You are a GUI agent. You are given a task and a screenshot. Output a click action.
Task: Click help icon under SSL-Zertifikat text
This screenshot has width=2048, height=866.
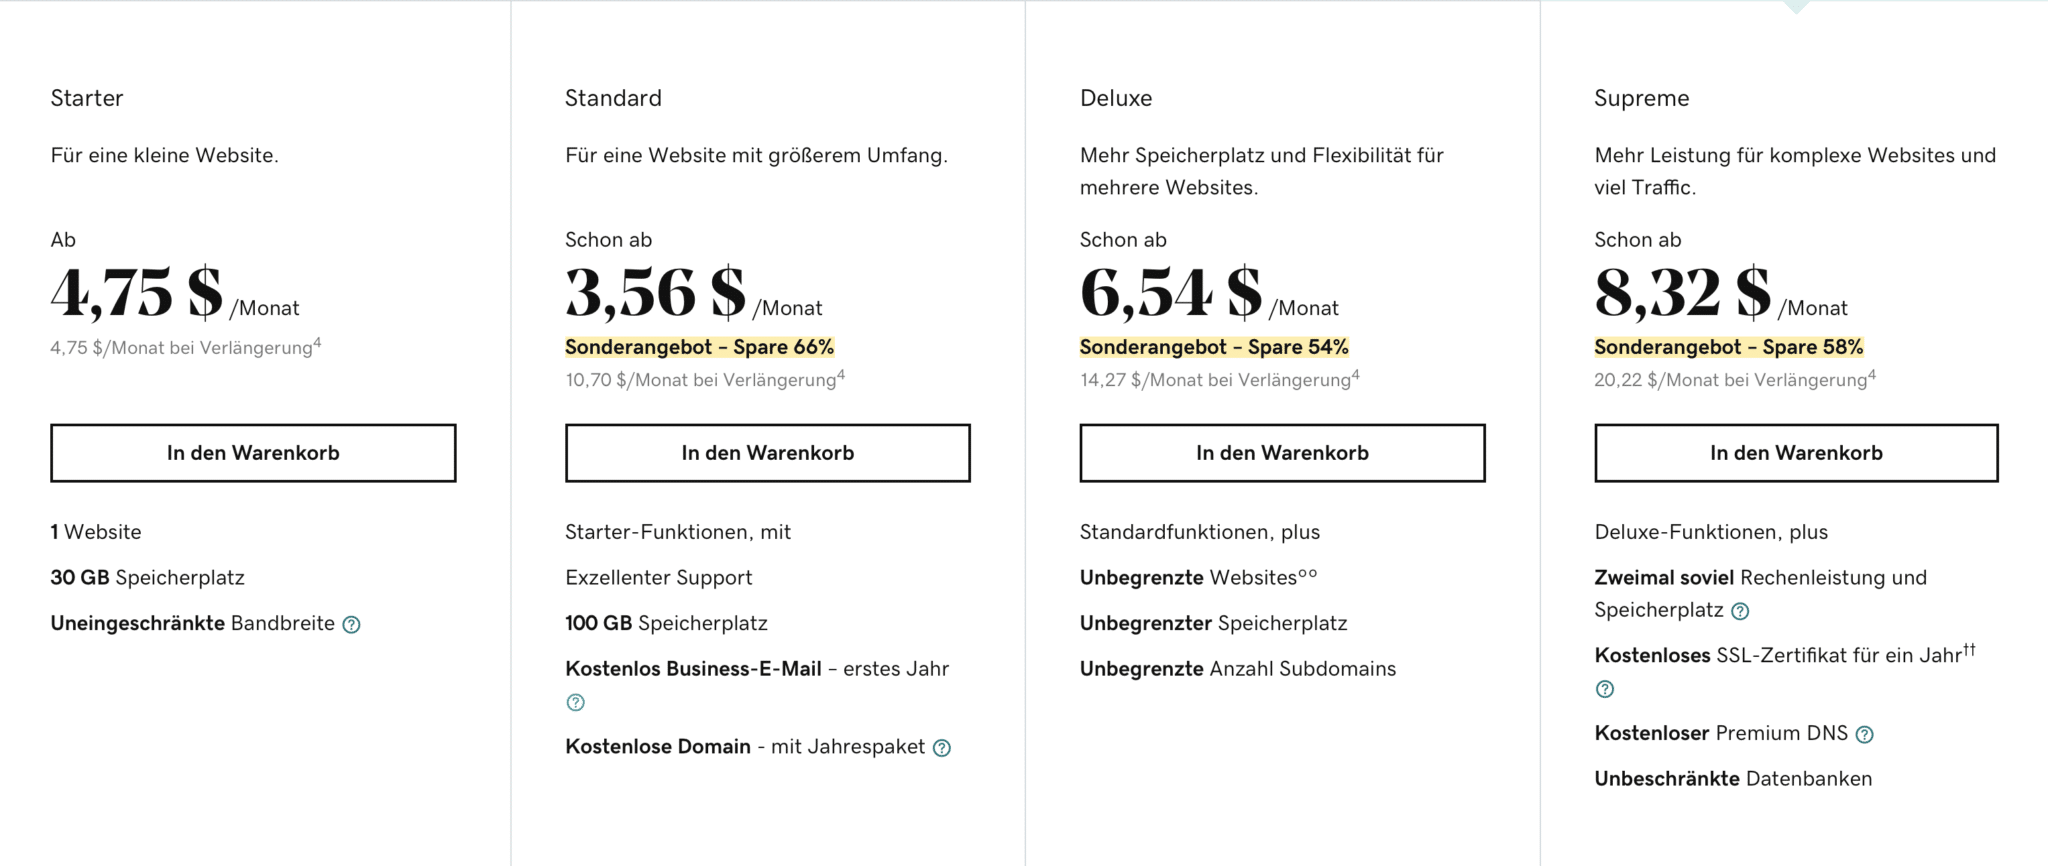click(1605, 689)
